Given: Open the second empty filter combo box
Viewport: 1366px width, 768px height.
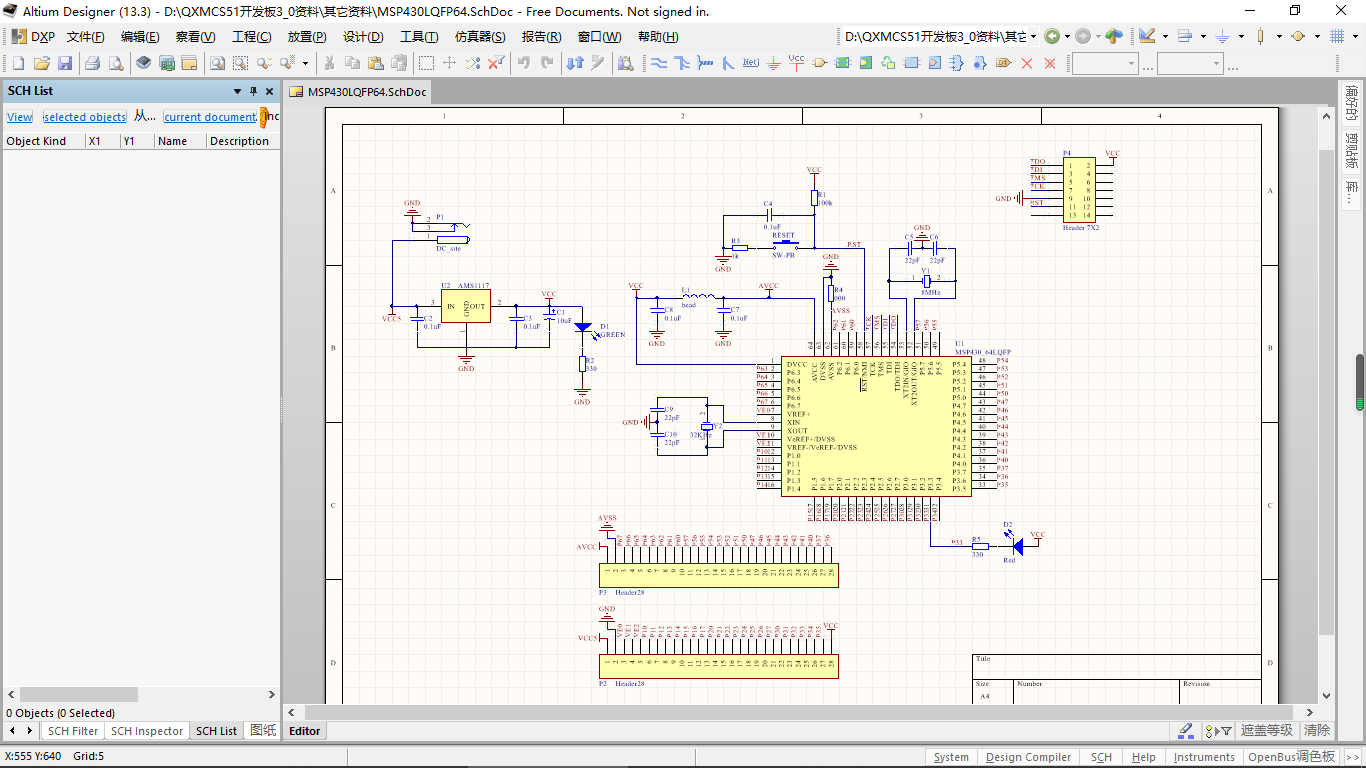Looking at the screenshot, I should (x=1190, y=63).
